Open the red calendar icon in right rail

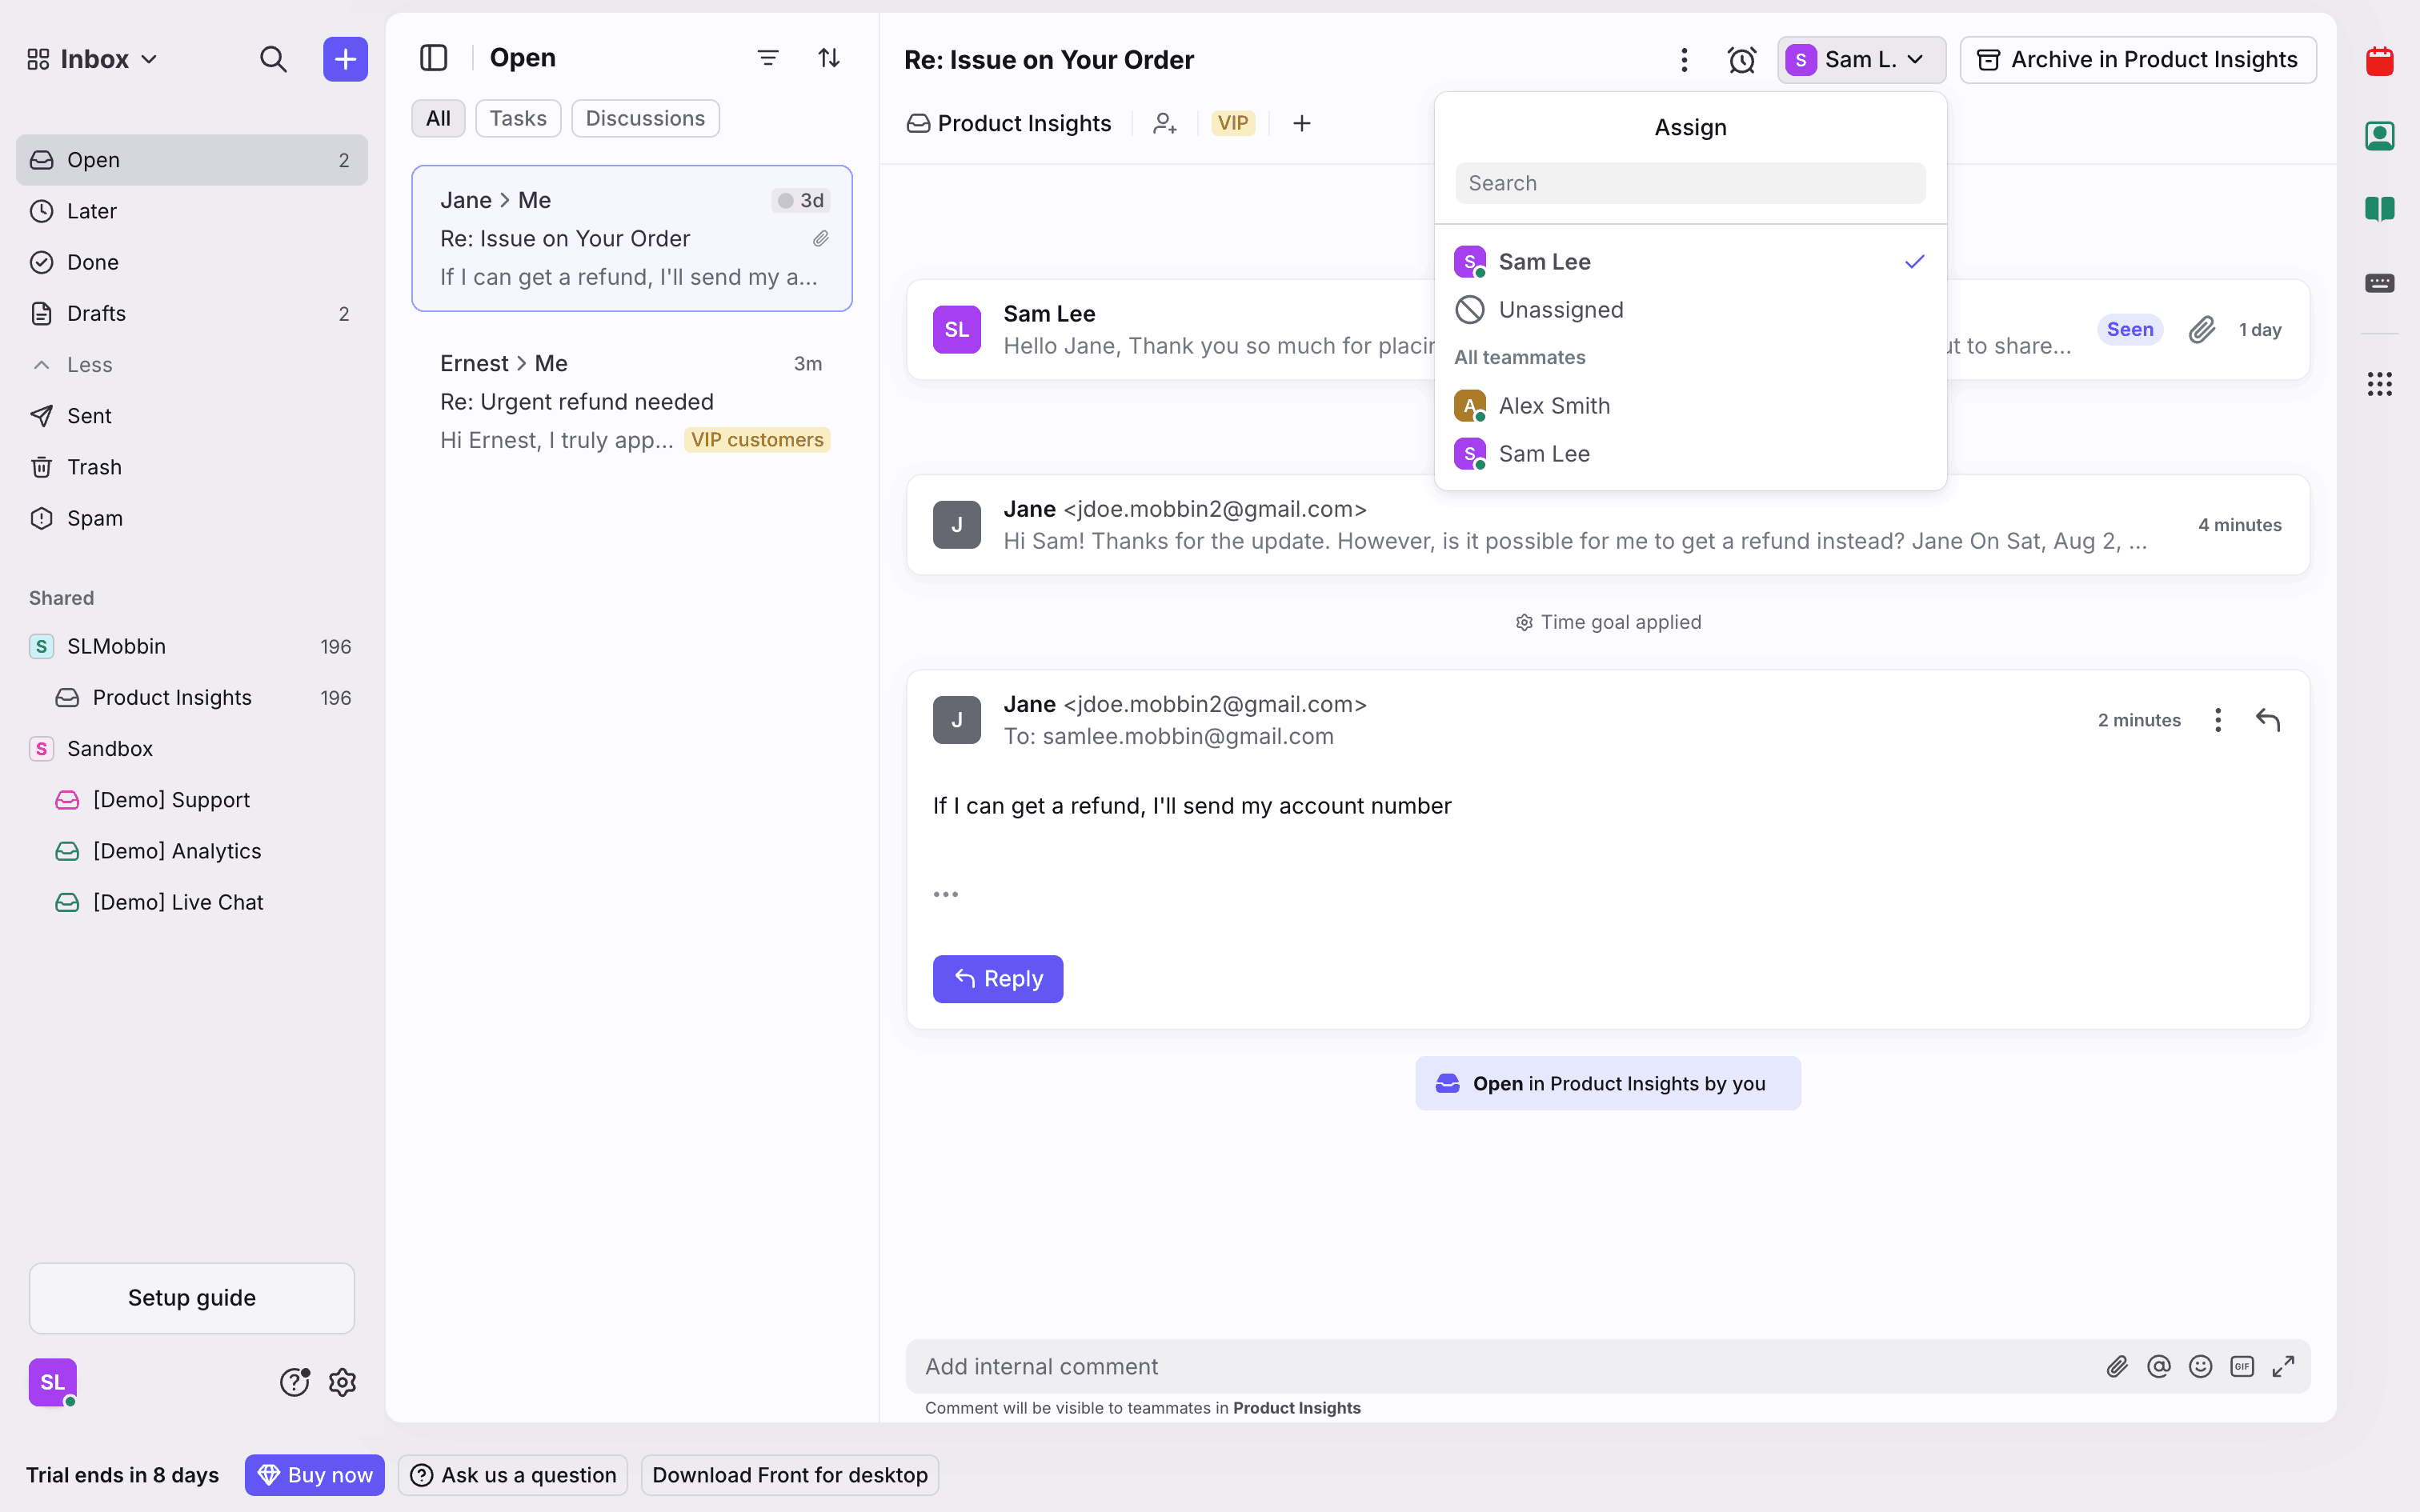coord(2379,62)
